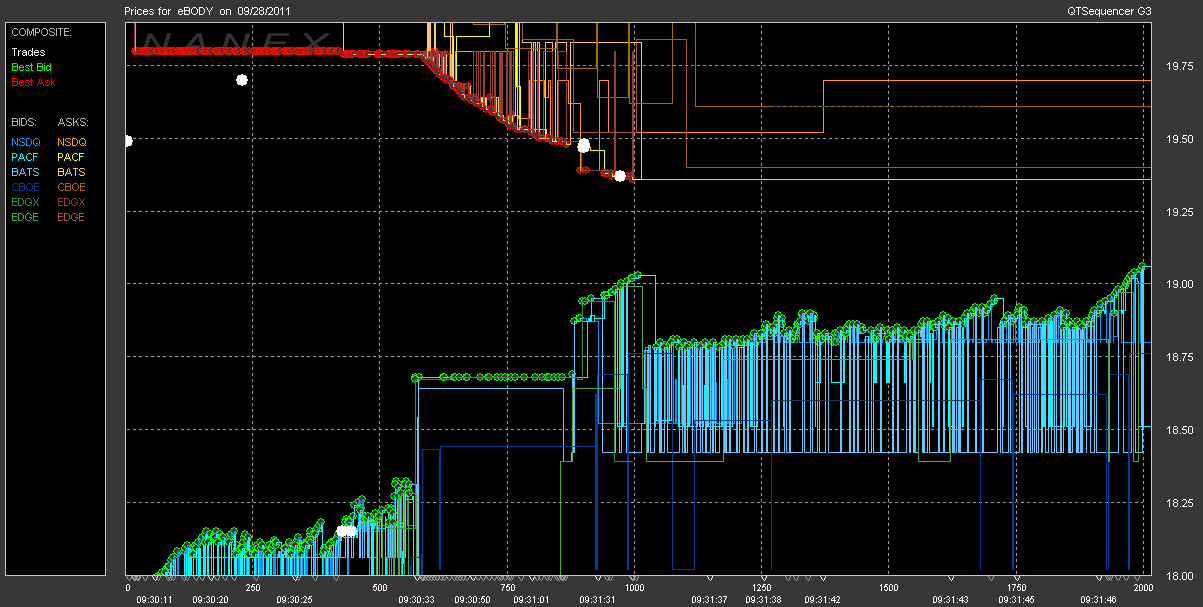Click the chart title 'Prices for eBODY on 09/28/2011'

[206, 11]
